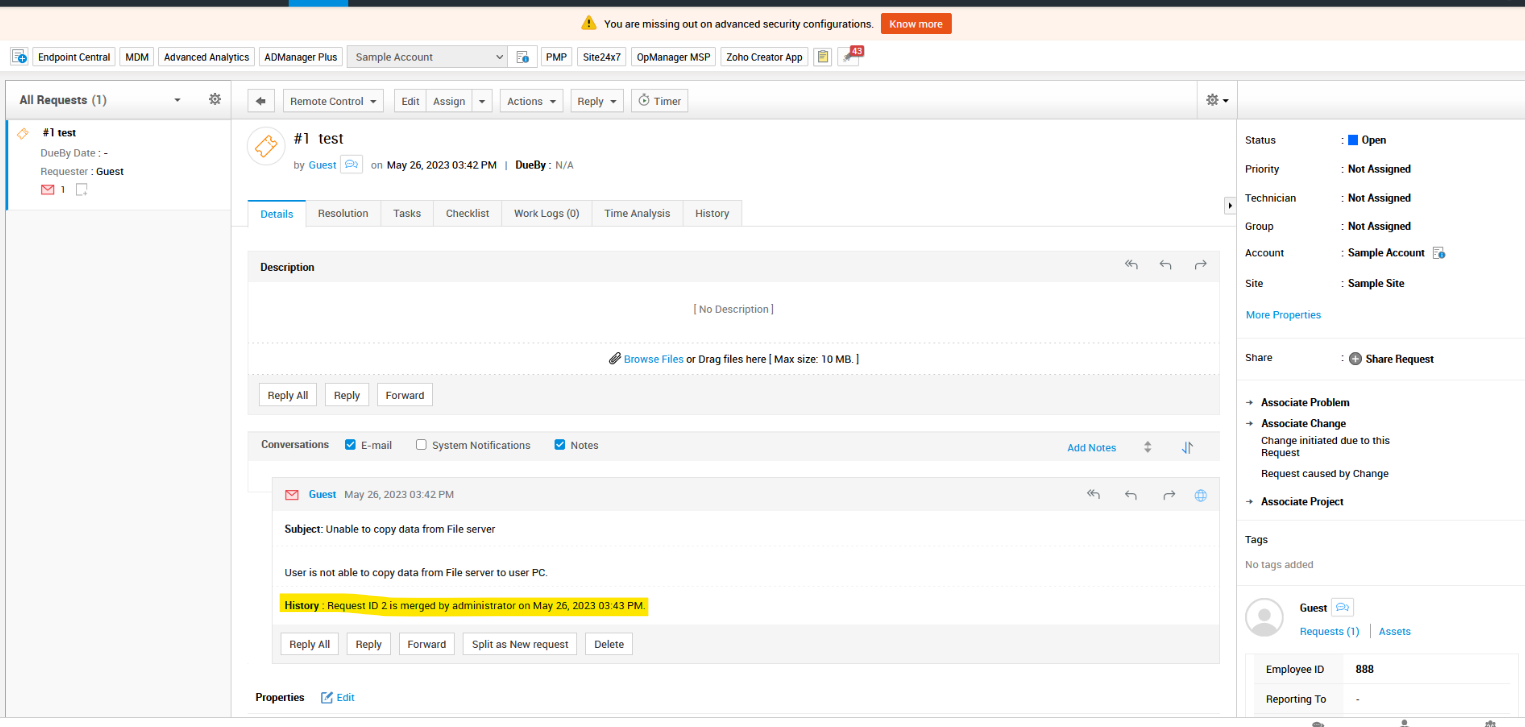Click the Split as New request button
1525x727 pixels.
[520, 644]
